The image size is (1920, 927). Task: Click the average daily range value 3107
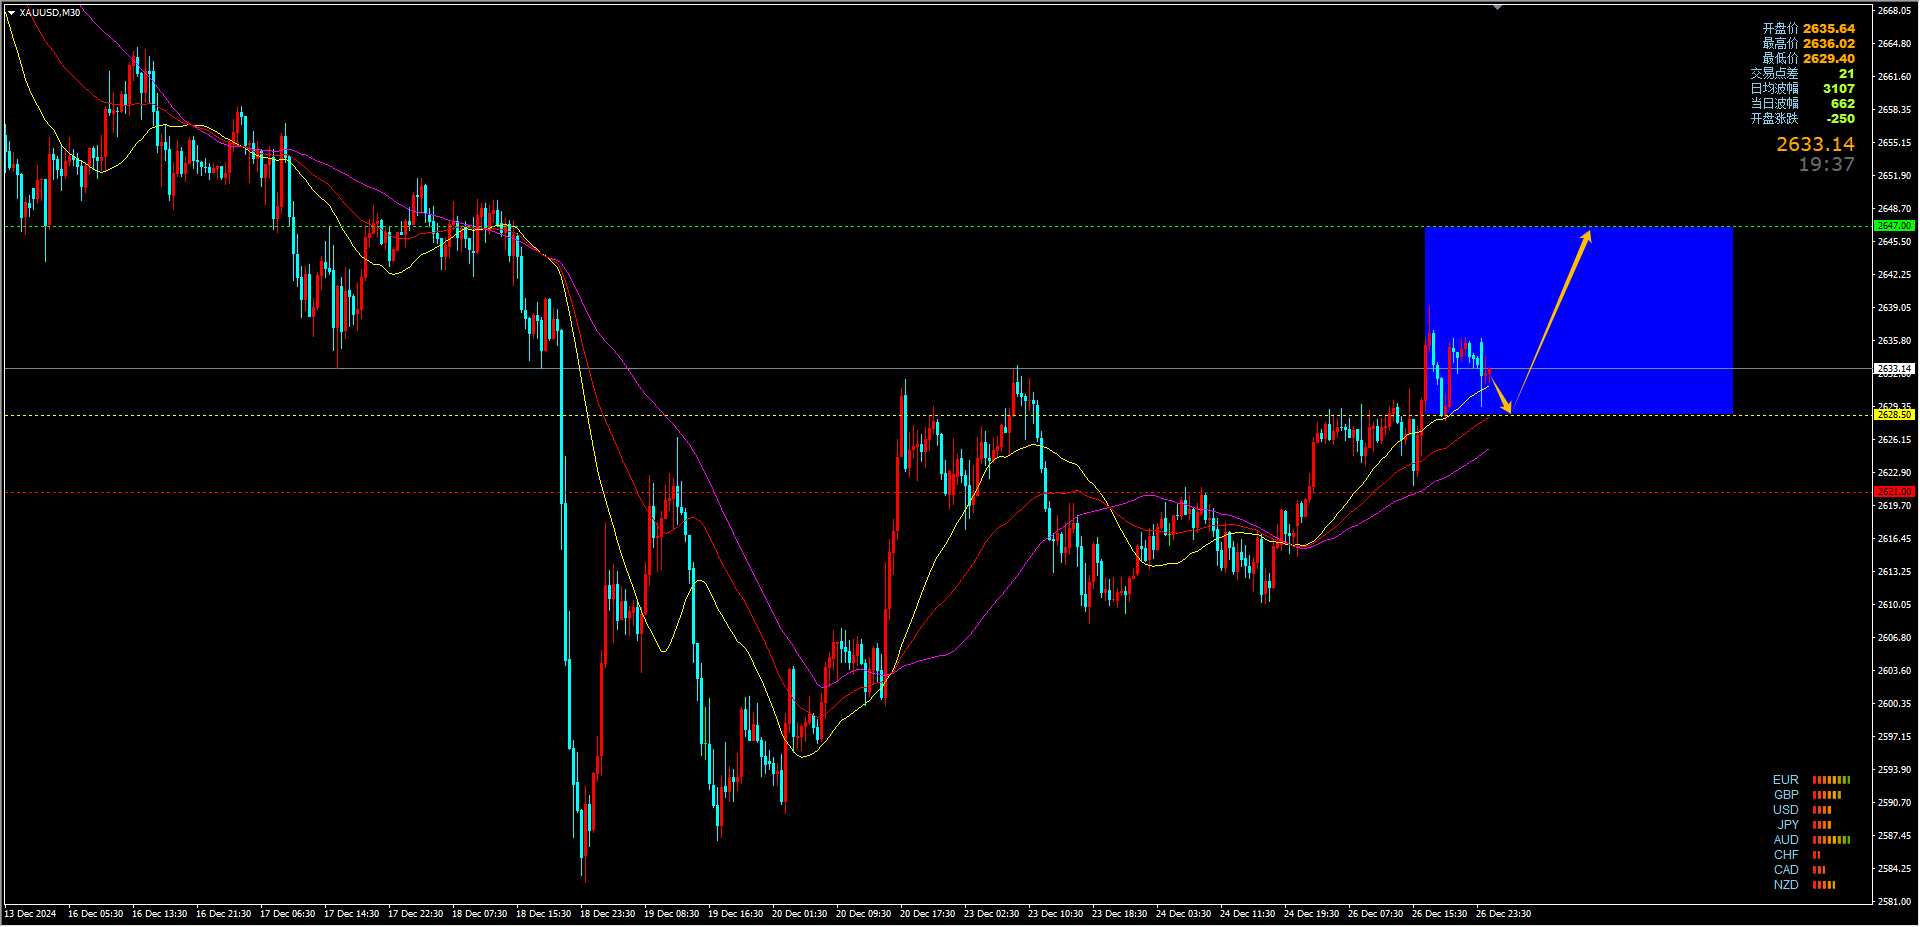1838,89
